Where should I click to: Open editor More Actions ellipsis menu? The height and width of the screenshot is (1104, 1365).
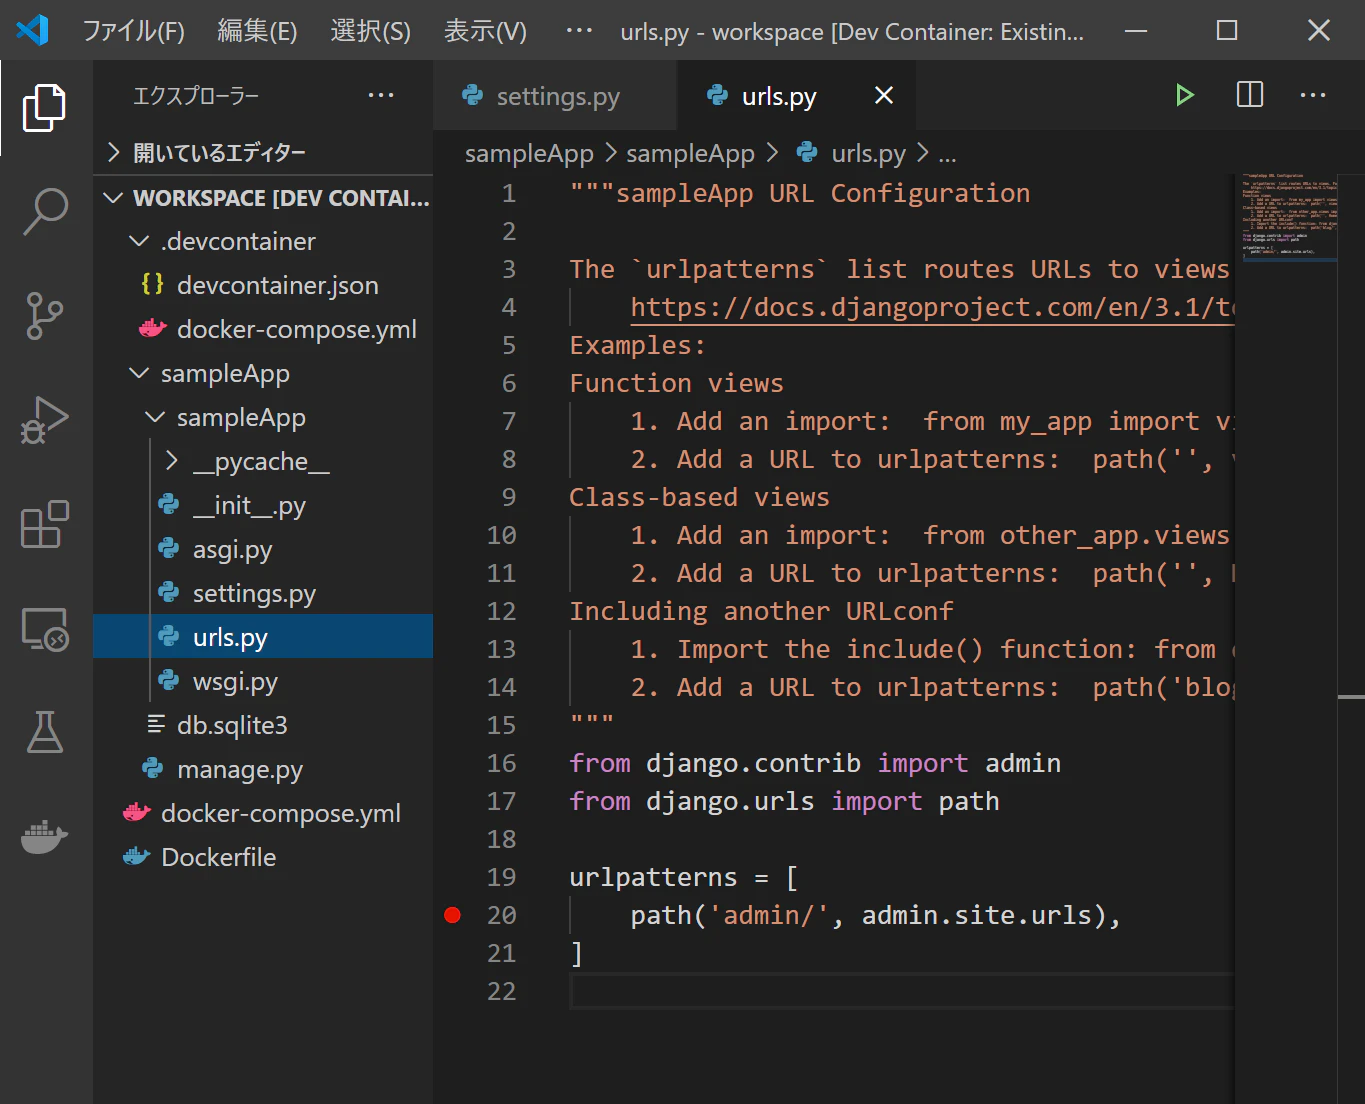1313,95
